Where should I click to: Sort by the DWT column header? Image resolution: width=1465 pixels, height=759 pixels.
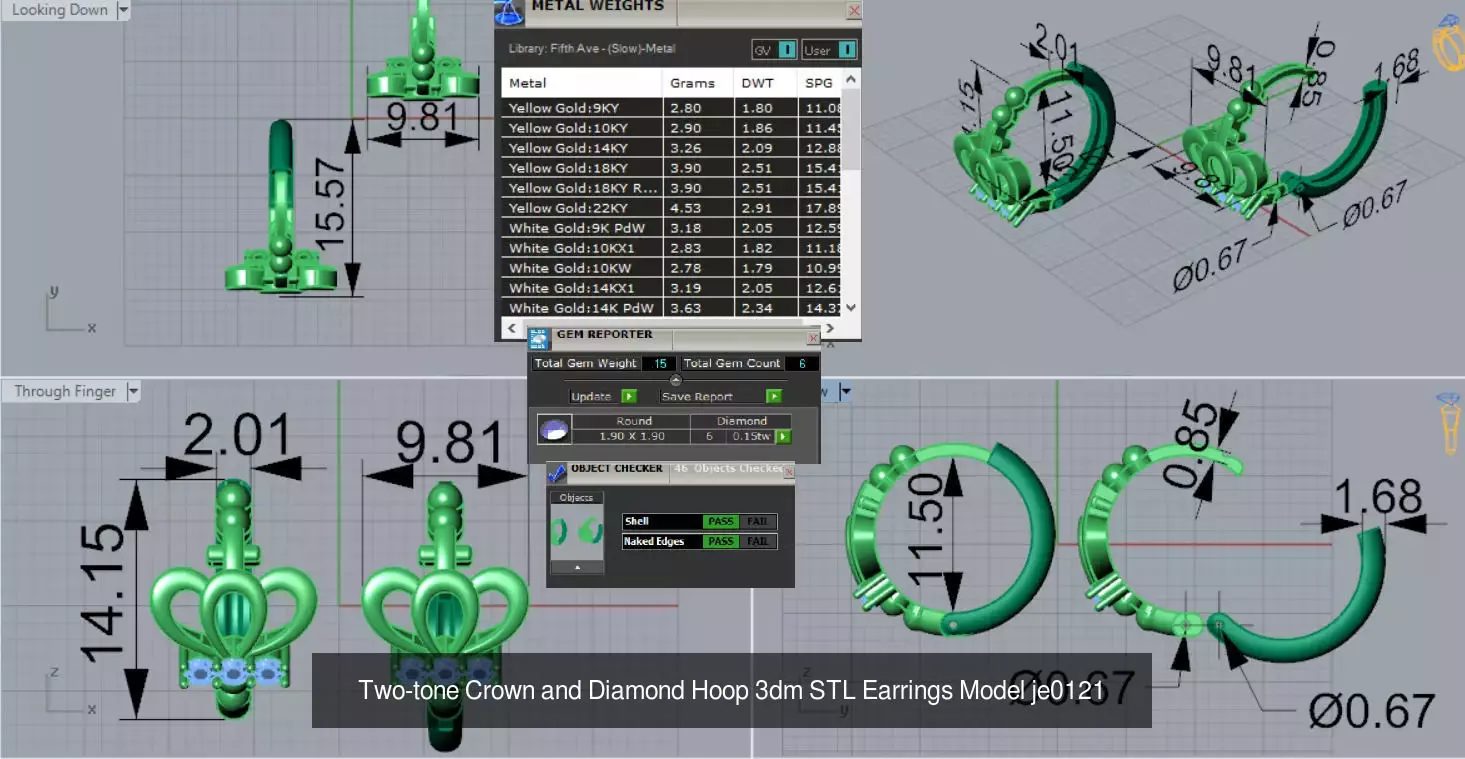tap(765, 83)
